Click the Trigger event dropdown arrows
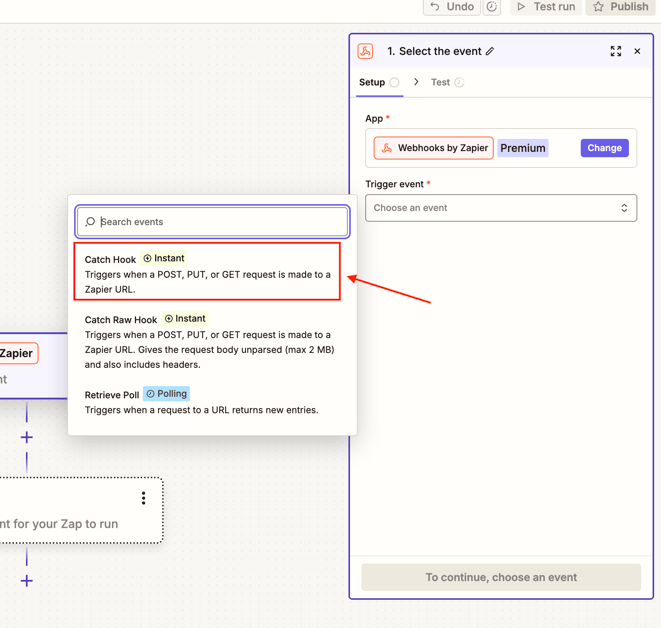Screen dimensions: 661x628 (624, 208)
